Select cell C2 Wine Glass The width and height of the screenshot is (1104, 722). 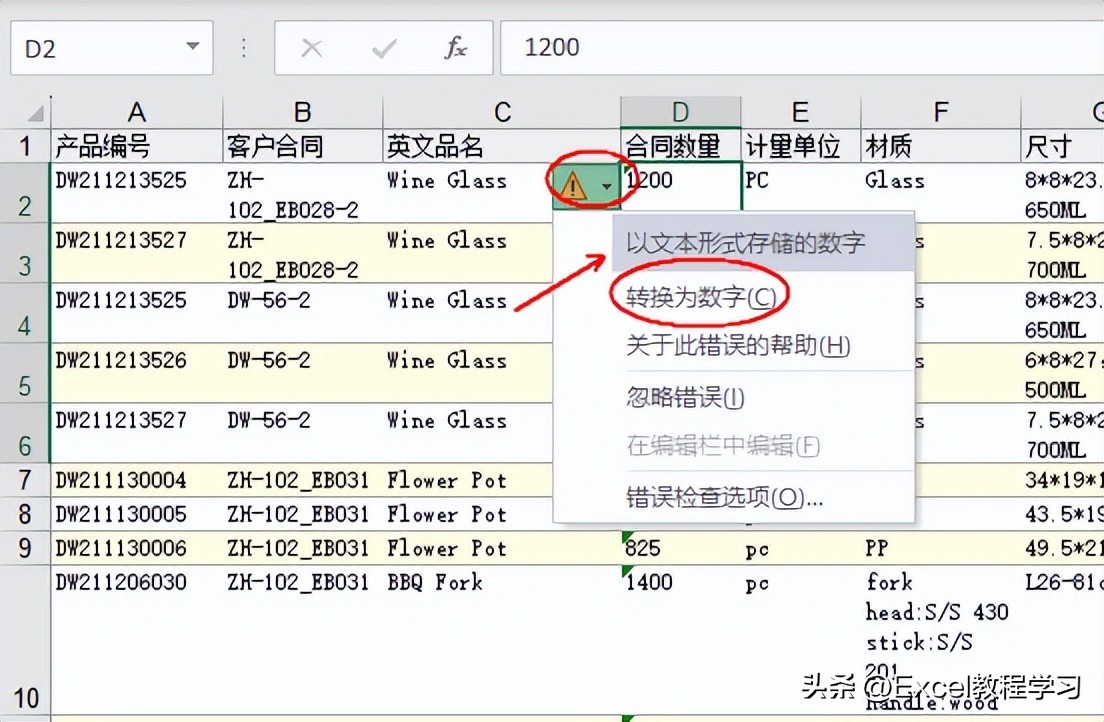(468, 194)
